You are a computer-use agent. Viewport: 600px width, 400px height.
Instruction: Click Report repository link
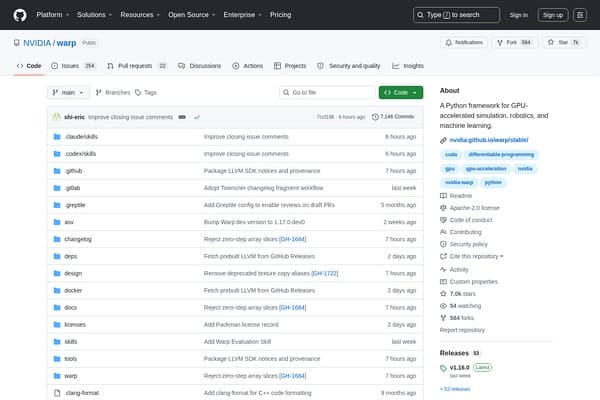(x=462, y=330)
